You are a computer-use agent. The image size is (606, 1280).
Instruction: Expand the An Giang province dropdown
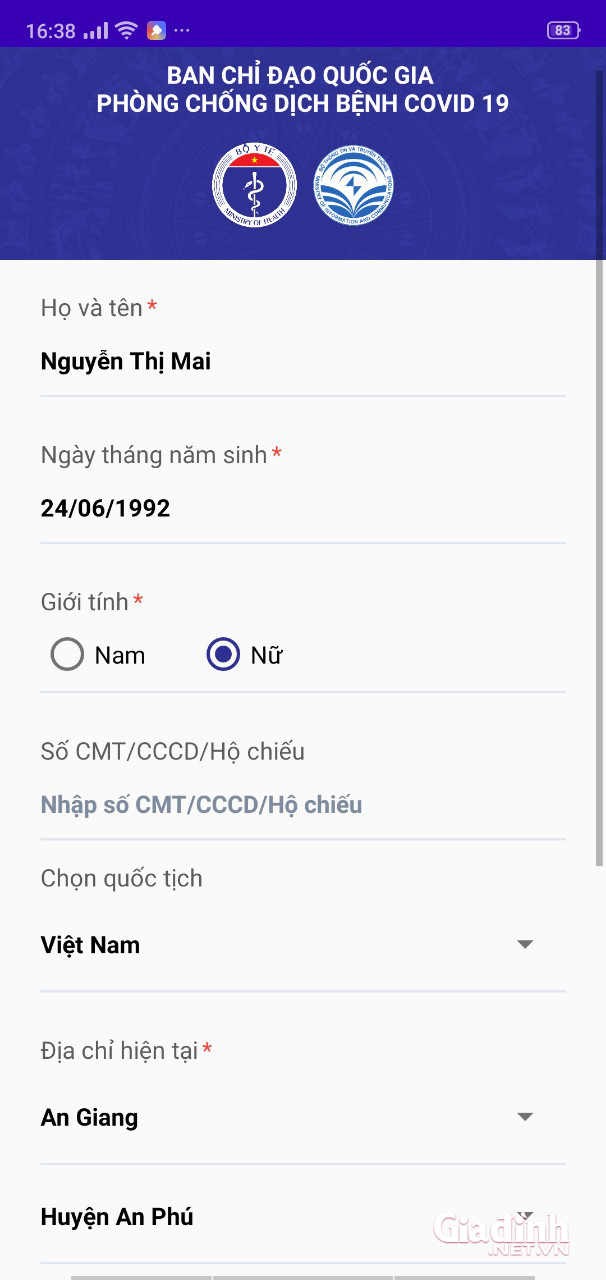[x=302, y=1117]
